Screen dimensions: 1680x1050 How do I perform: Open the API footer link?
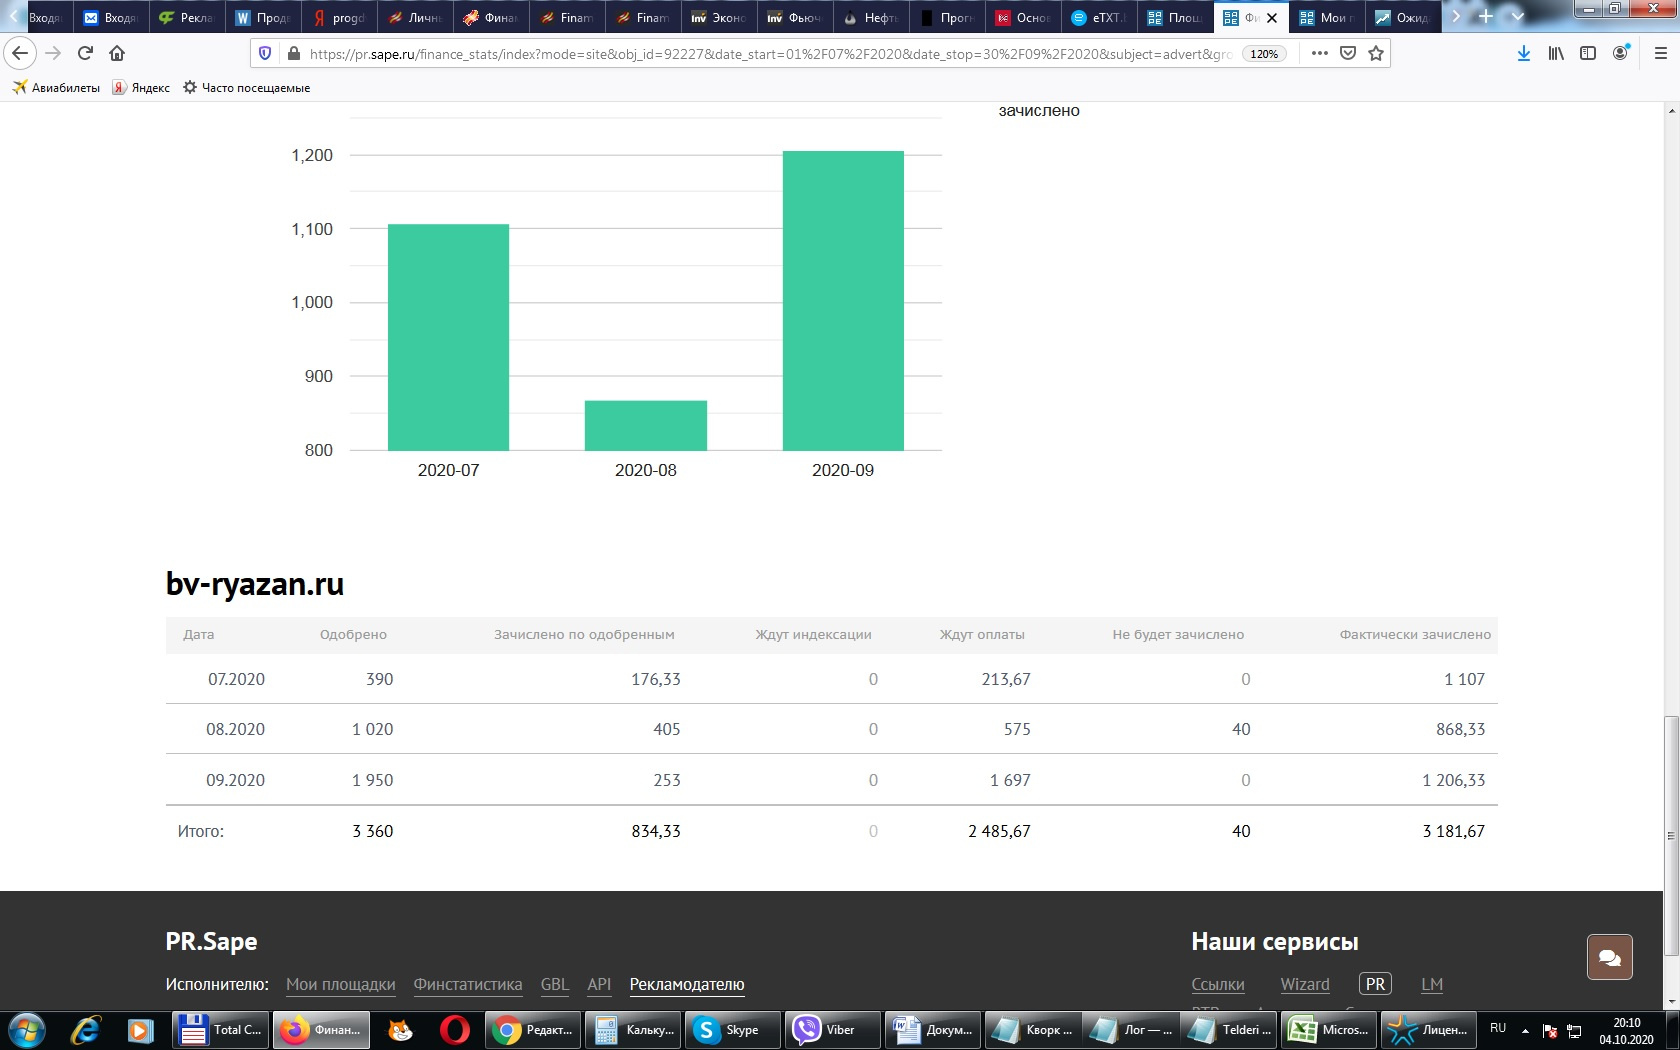[599, 984]
